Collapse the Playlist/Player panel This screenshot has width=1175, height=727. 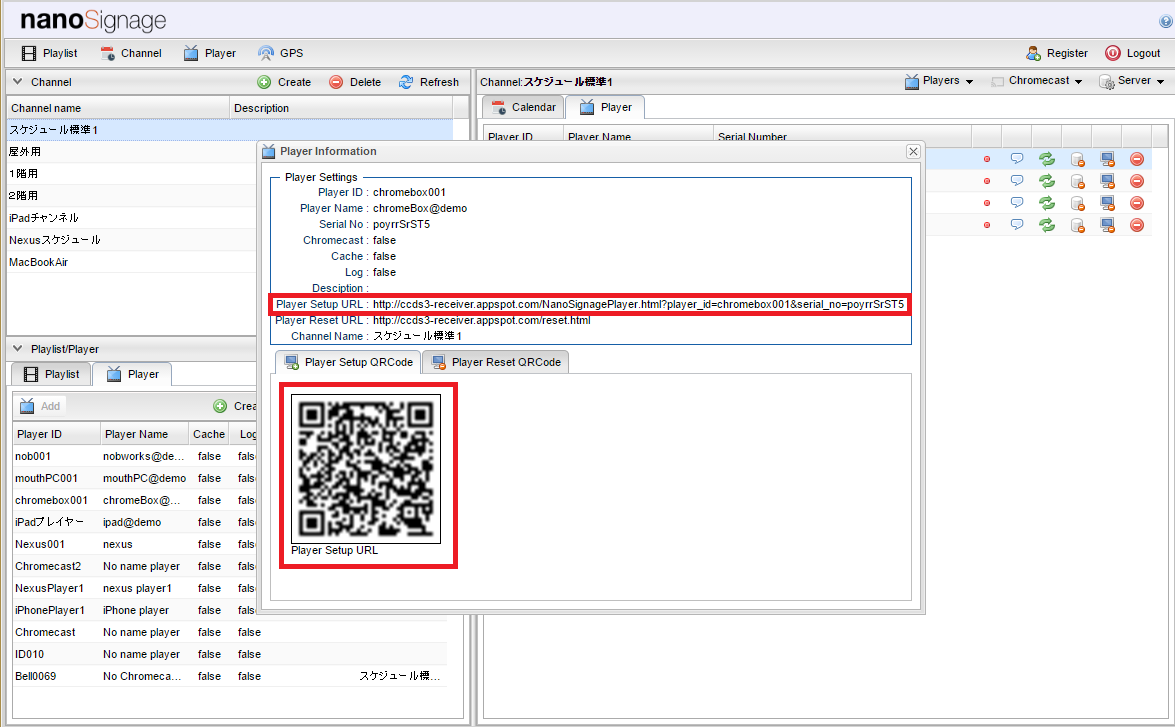pos(17,349)
